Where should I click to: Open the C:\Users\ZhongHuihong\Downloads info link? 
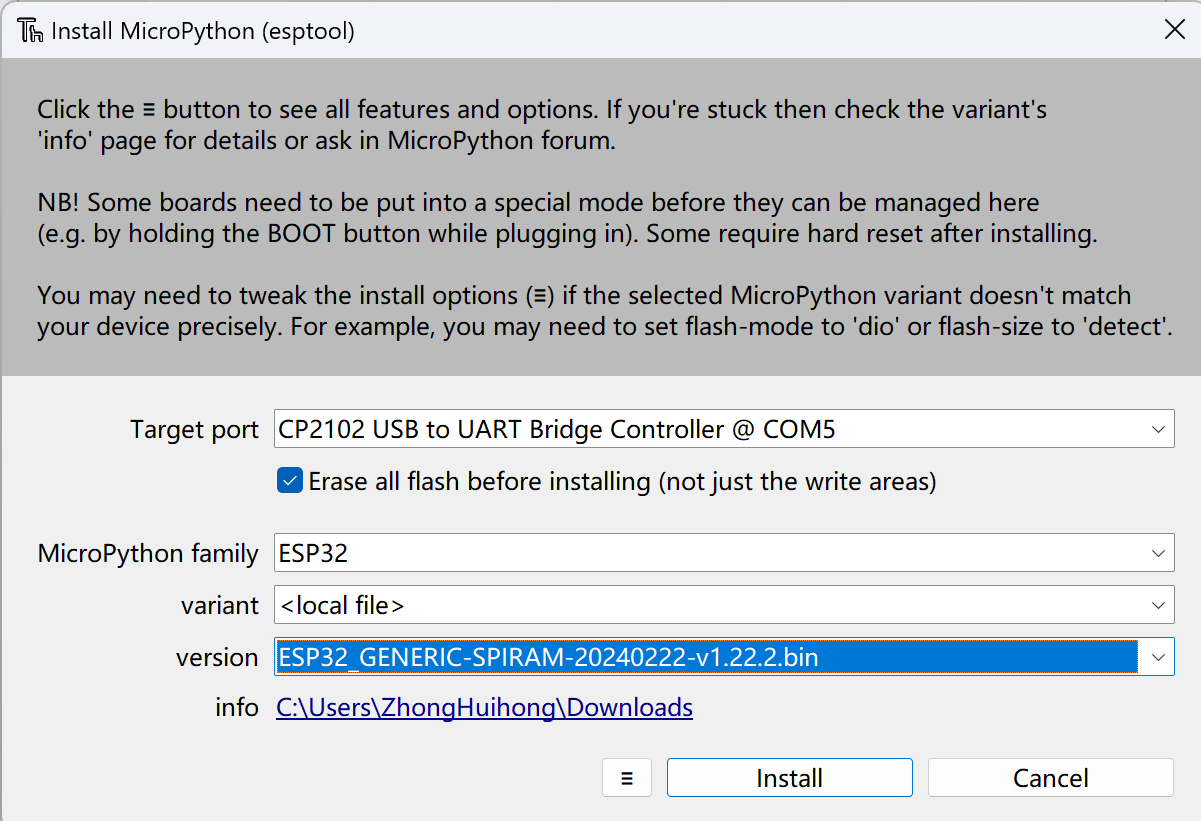(485, 708)
